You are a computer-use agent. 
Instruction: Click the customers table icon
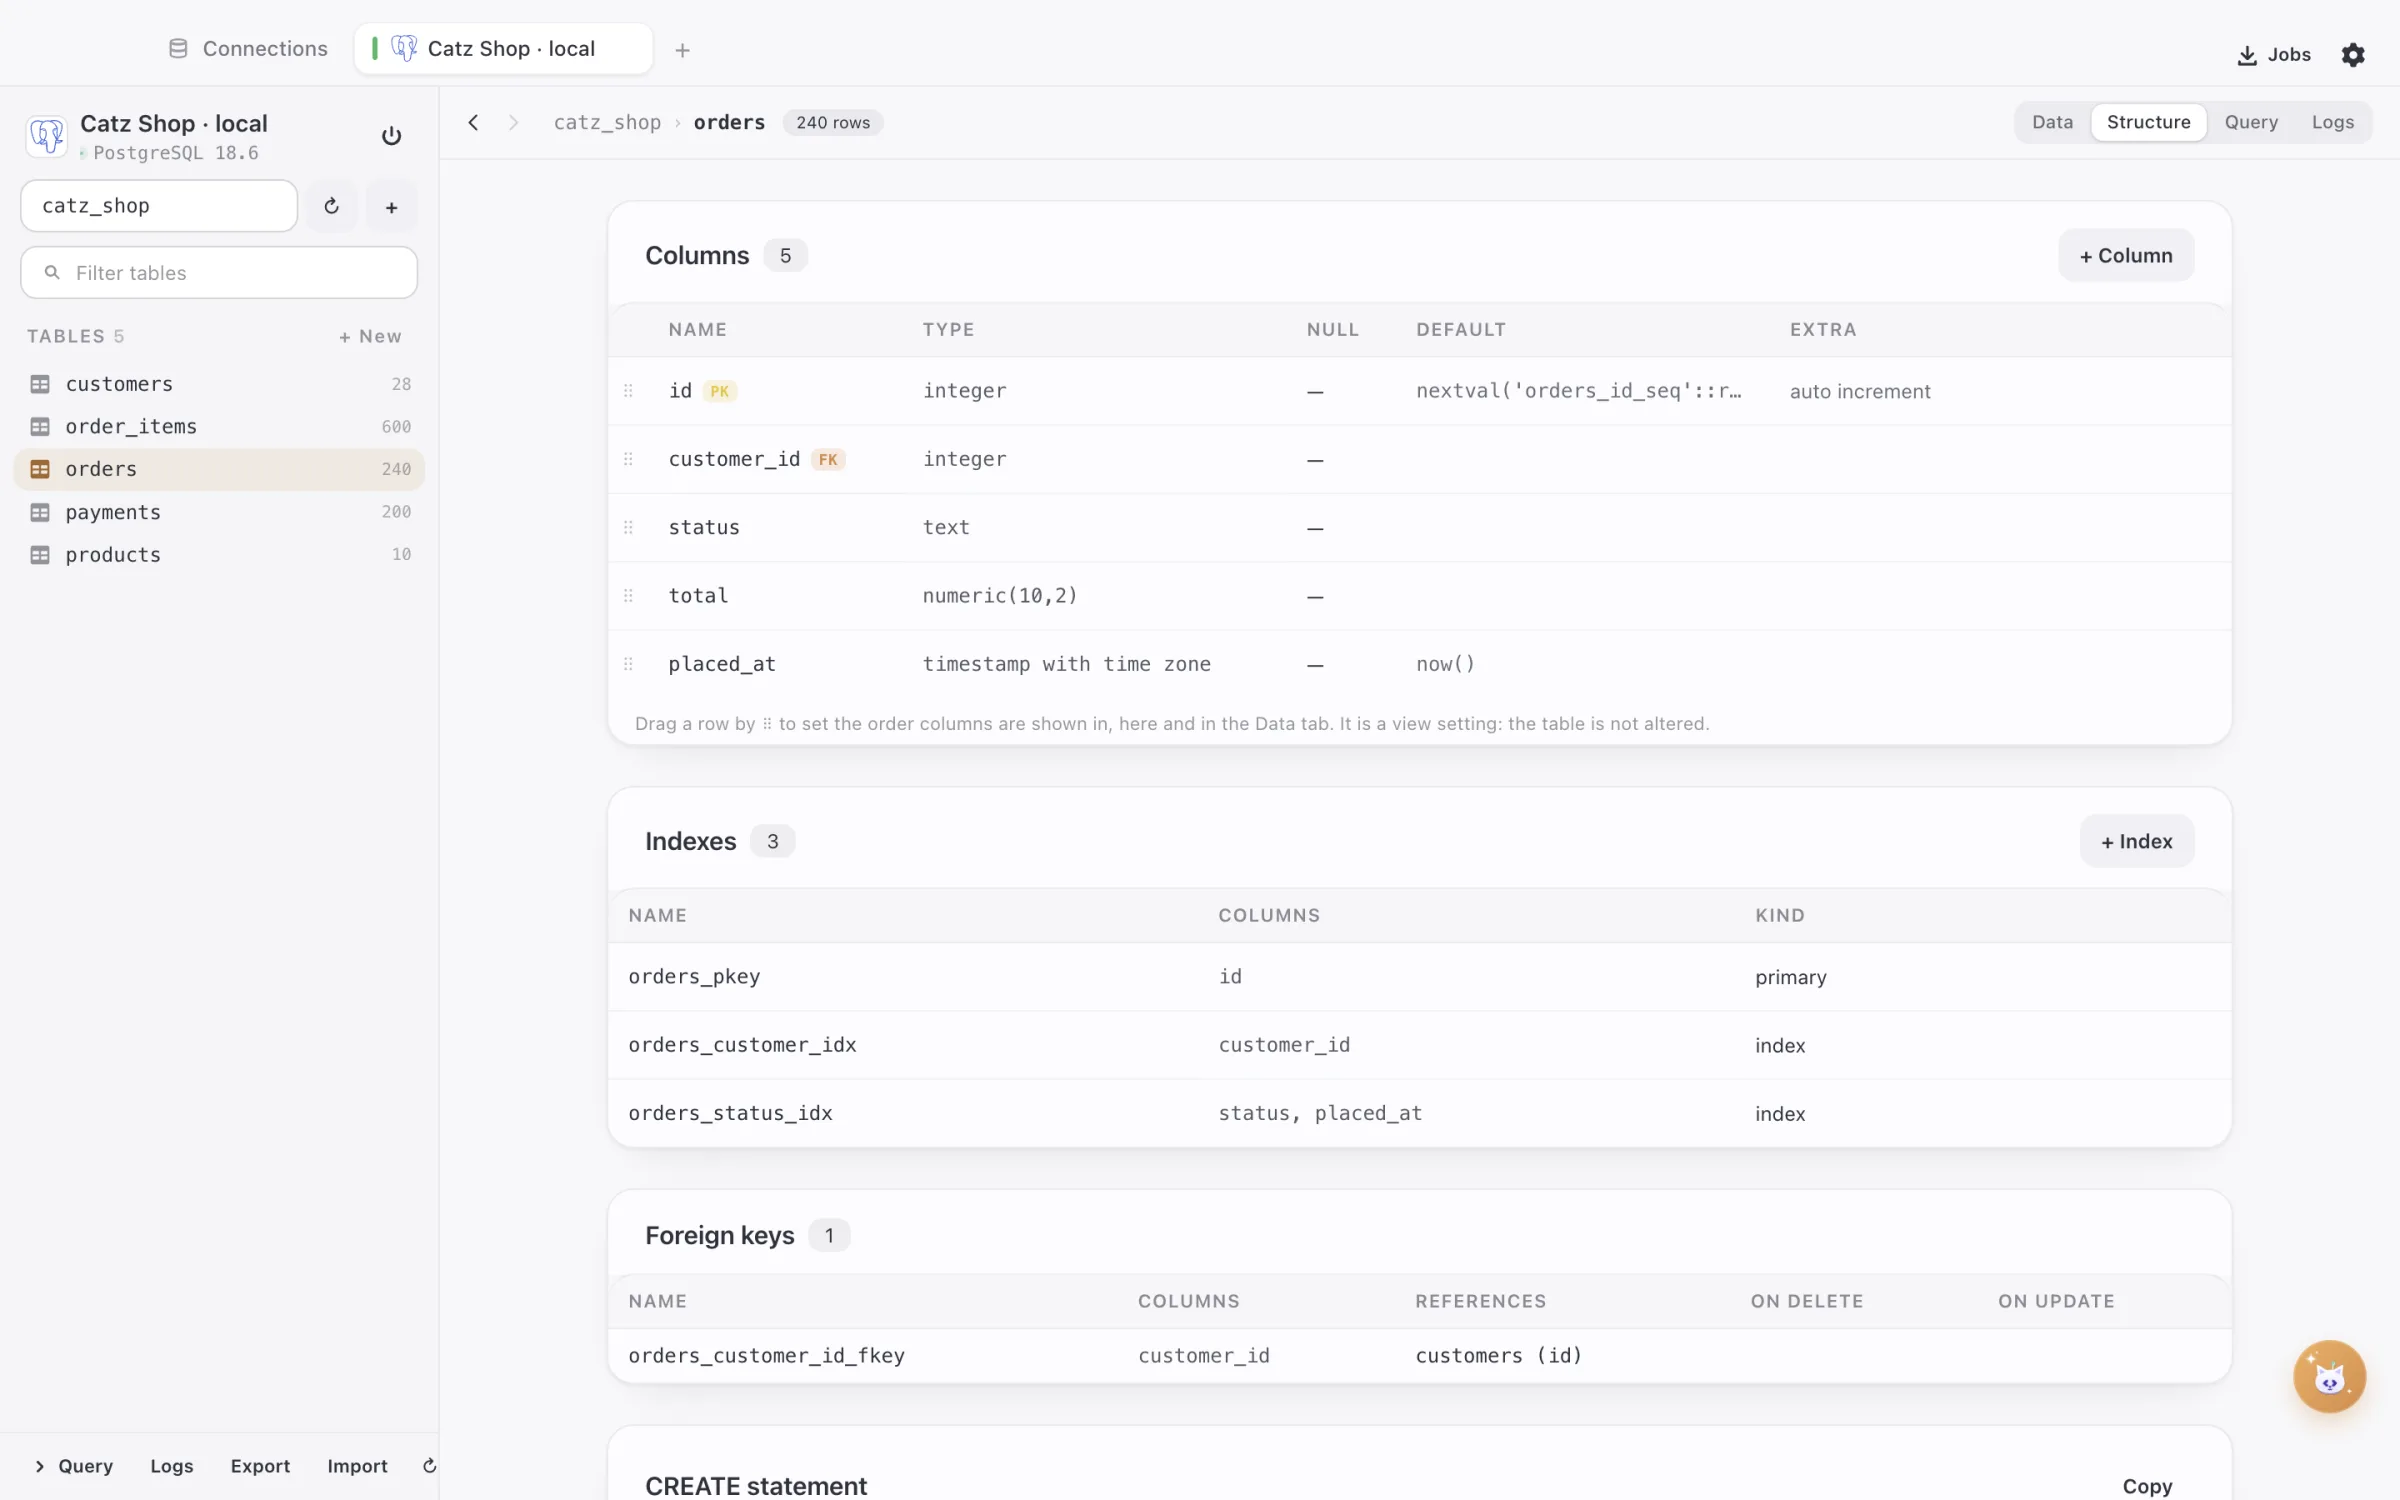pyautogui.click(x=40, y=384)
